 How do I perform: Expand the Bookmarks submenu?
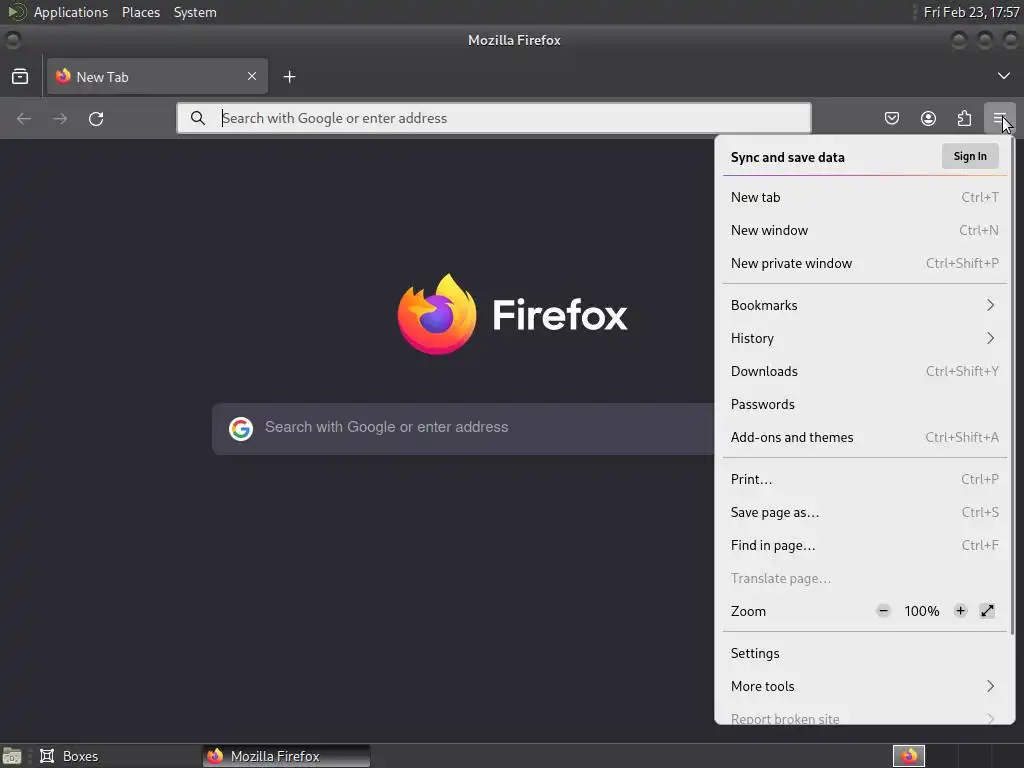pos(865,305)
